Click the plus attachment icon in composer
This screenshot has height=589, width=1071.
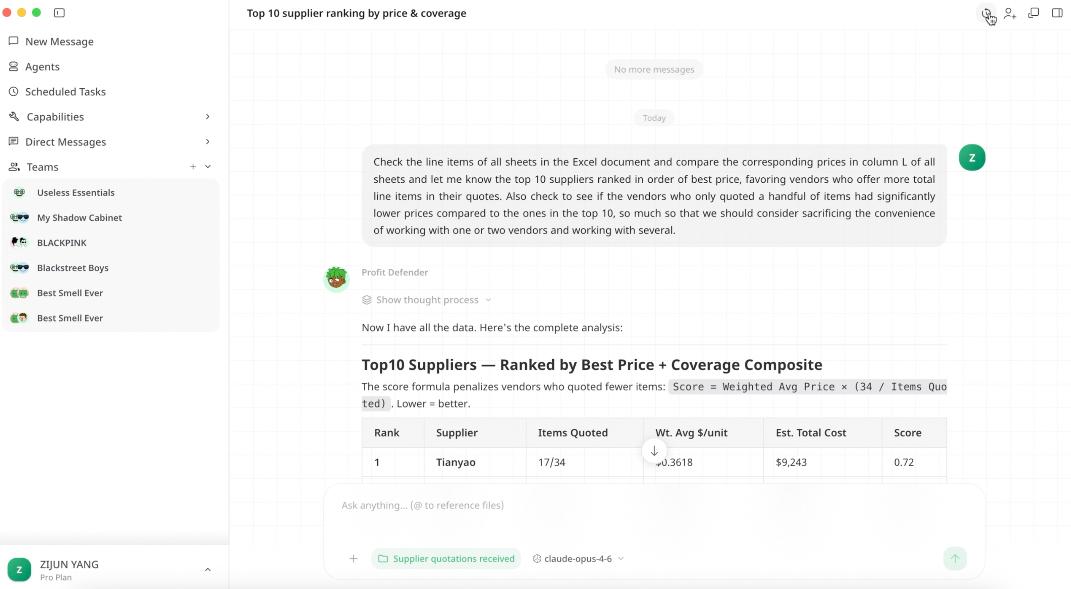click(x=353, y=559)
